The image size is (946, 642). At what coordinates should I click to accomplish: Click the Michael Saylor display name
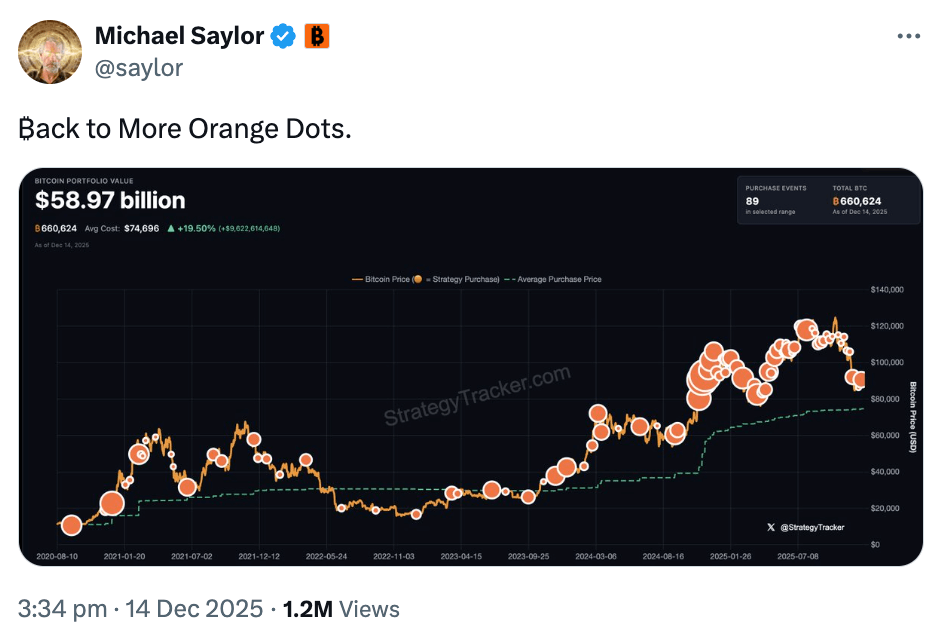[x=179, y=37]
